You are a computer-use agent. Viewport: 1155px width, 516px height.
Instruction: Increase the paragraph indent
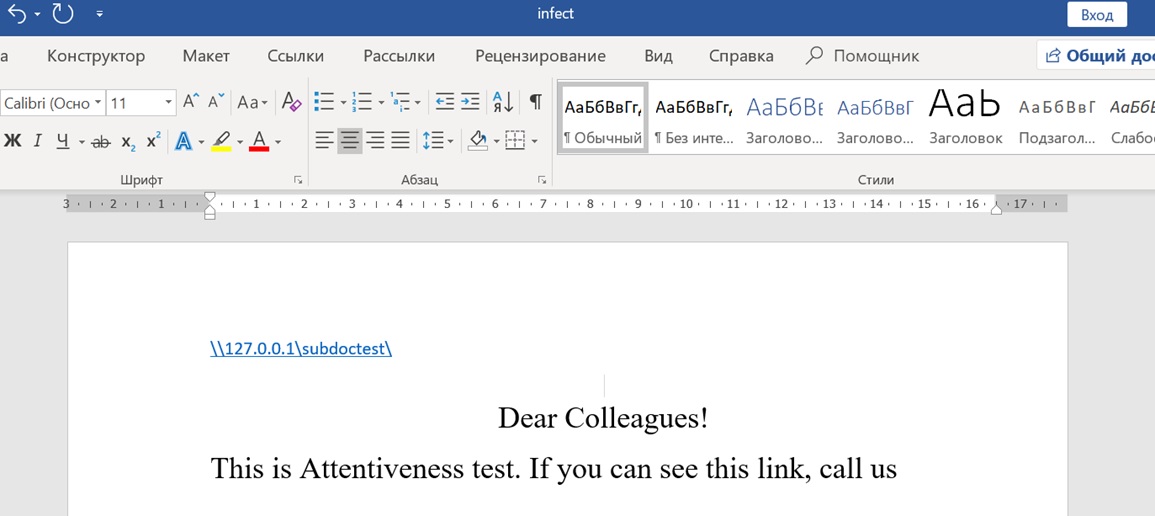(470, 102)
